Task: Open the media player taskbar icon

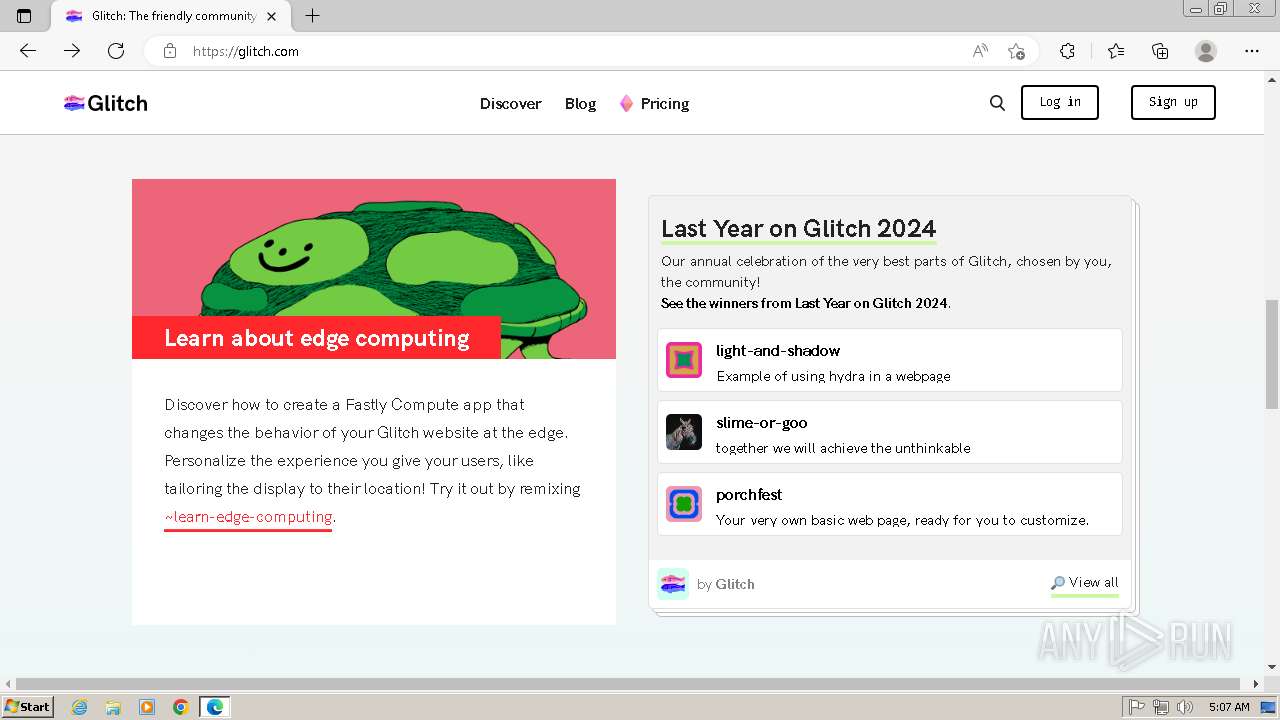Action: 147,707
